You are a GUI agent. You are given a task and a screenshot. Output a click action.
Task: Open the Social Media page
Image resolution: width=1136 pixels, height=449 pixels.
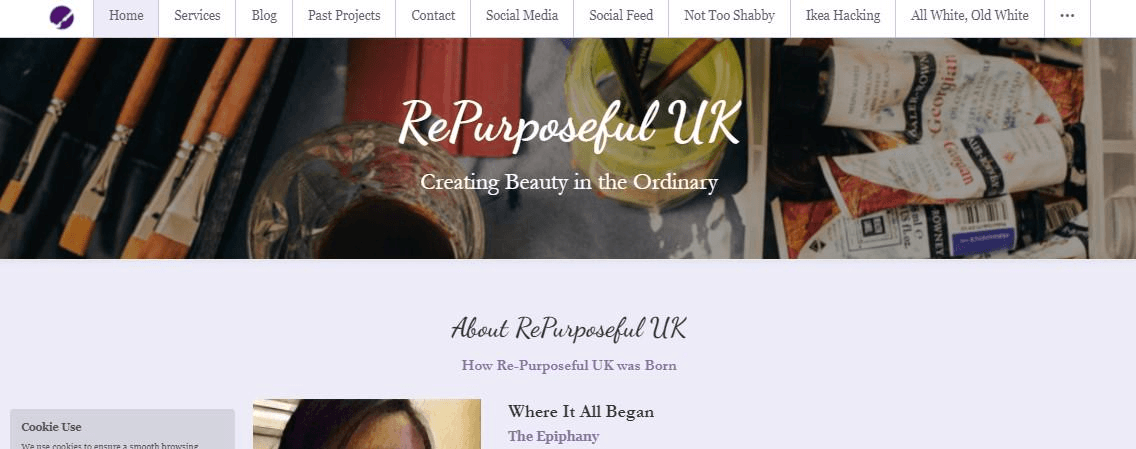point(522,15)
